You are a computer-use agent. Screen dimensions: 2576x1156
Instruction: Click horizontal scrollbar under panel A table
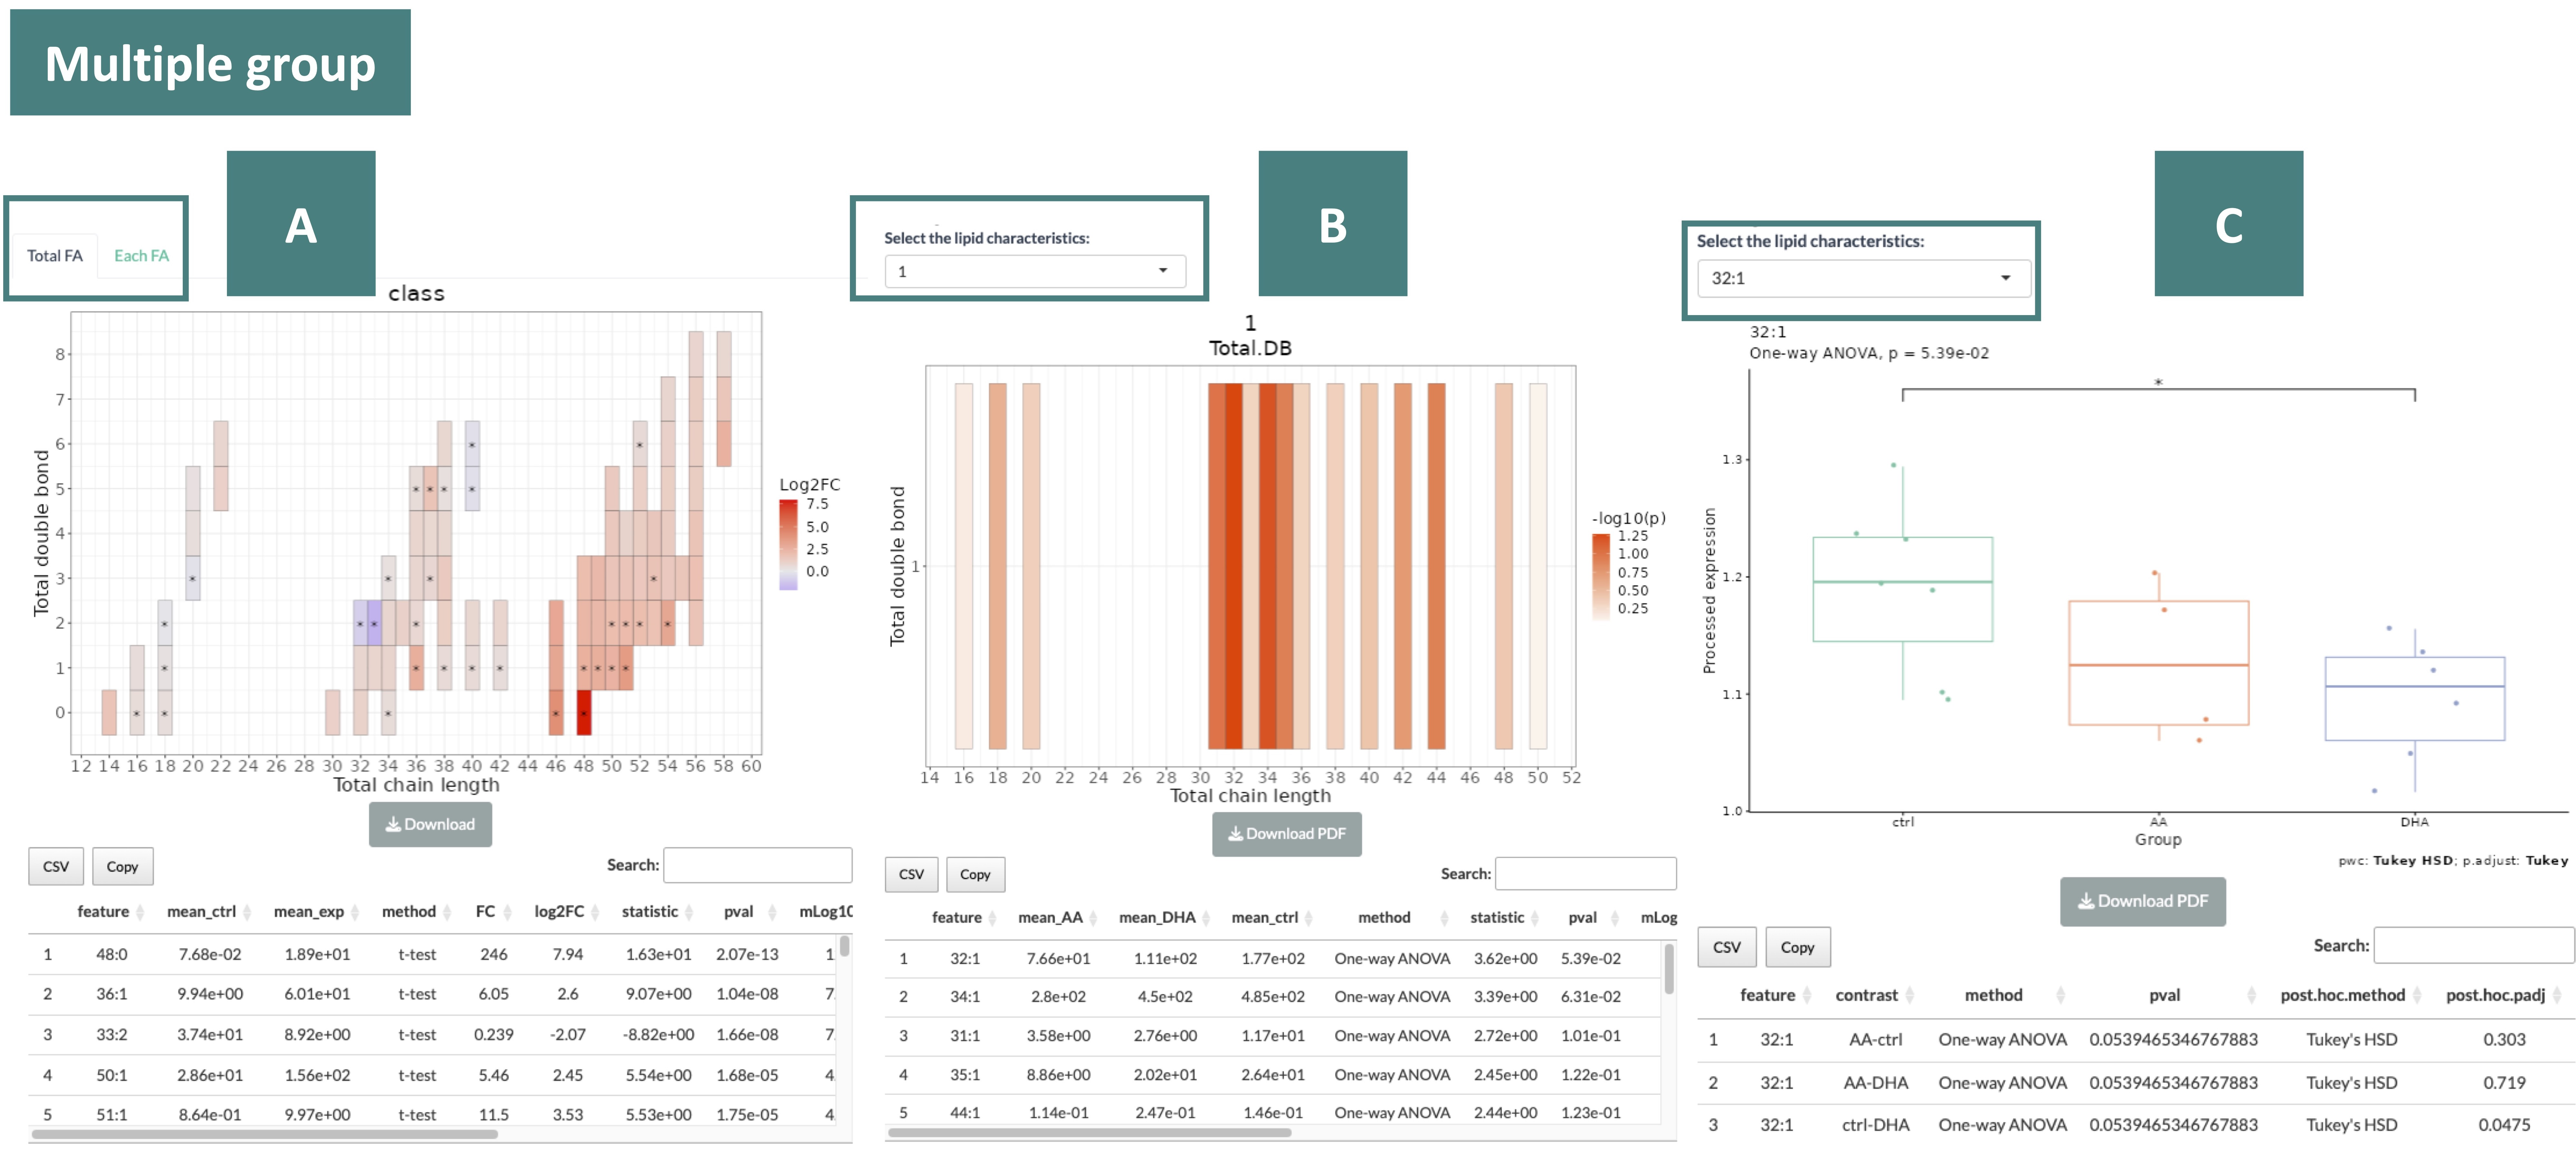point(265,1134)
